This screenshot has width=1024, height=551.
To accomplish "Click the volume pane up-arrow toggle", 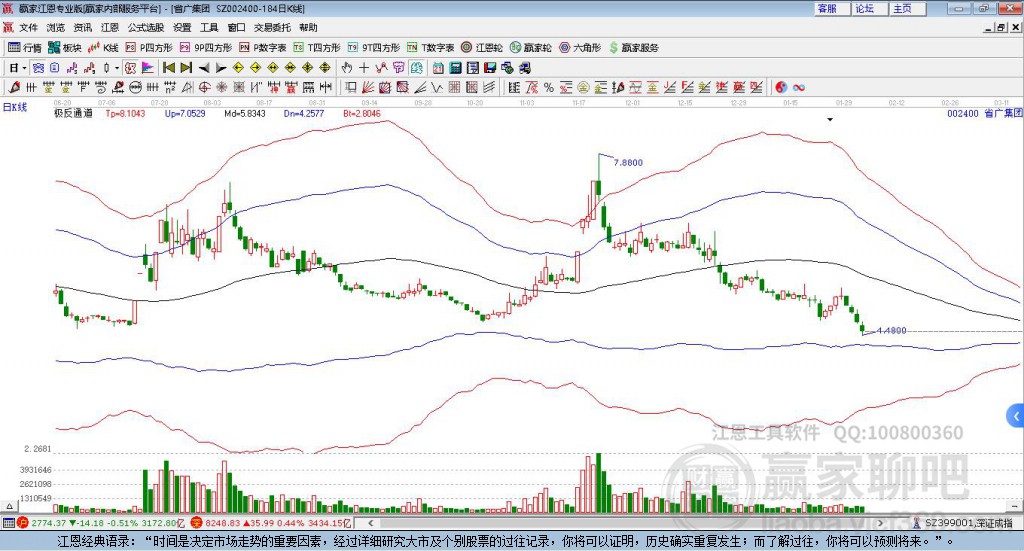I will [9, 506].
